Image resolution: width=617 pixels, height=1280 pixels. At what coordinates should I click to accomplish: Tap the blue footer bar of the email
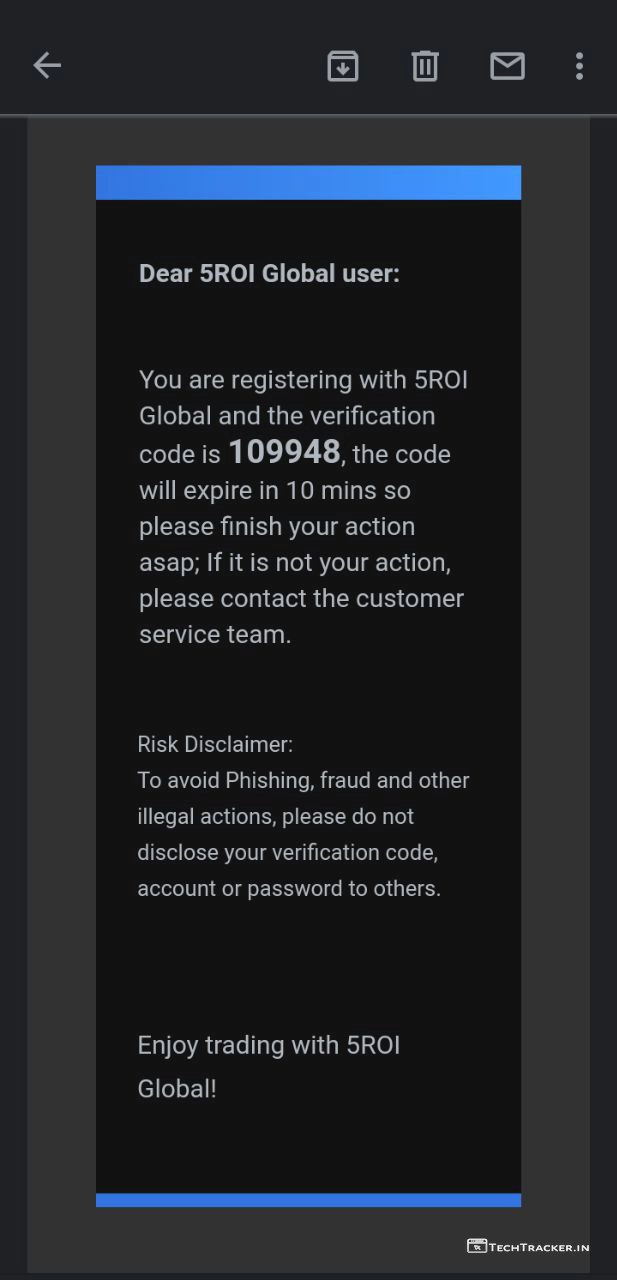click(308, 1199)
